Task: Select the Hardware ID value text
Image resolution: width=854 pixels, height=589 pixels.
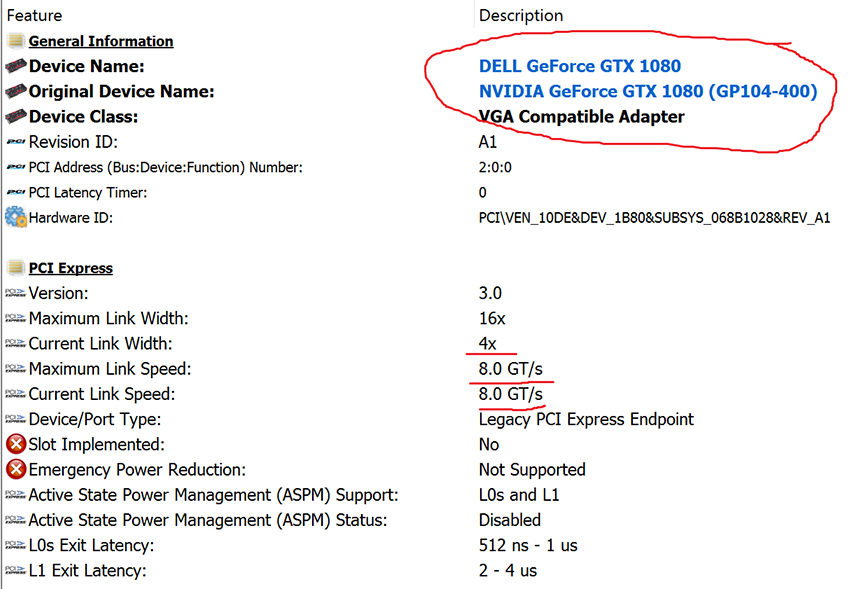Action: [x=654, y=217]
